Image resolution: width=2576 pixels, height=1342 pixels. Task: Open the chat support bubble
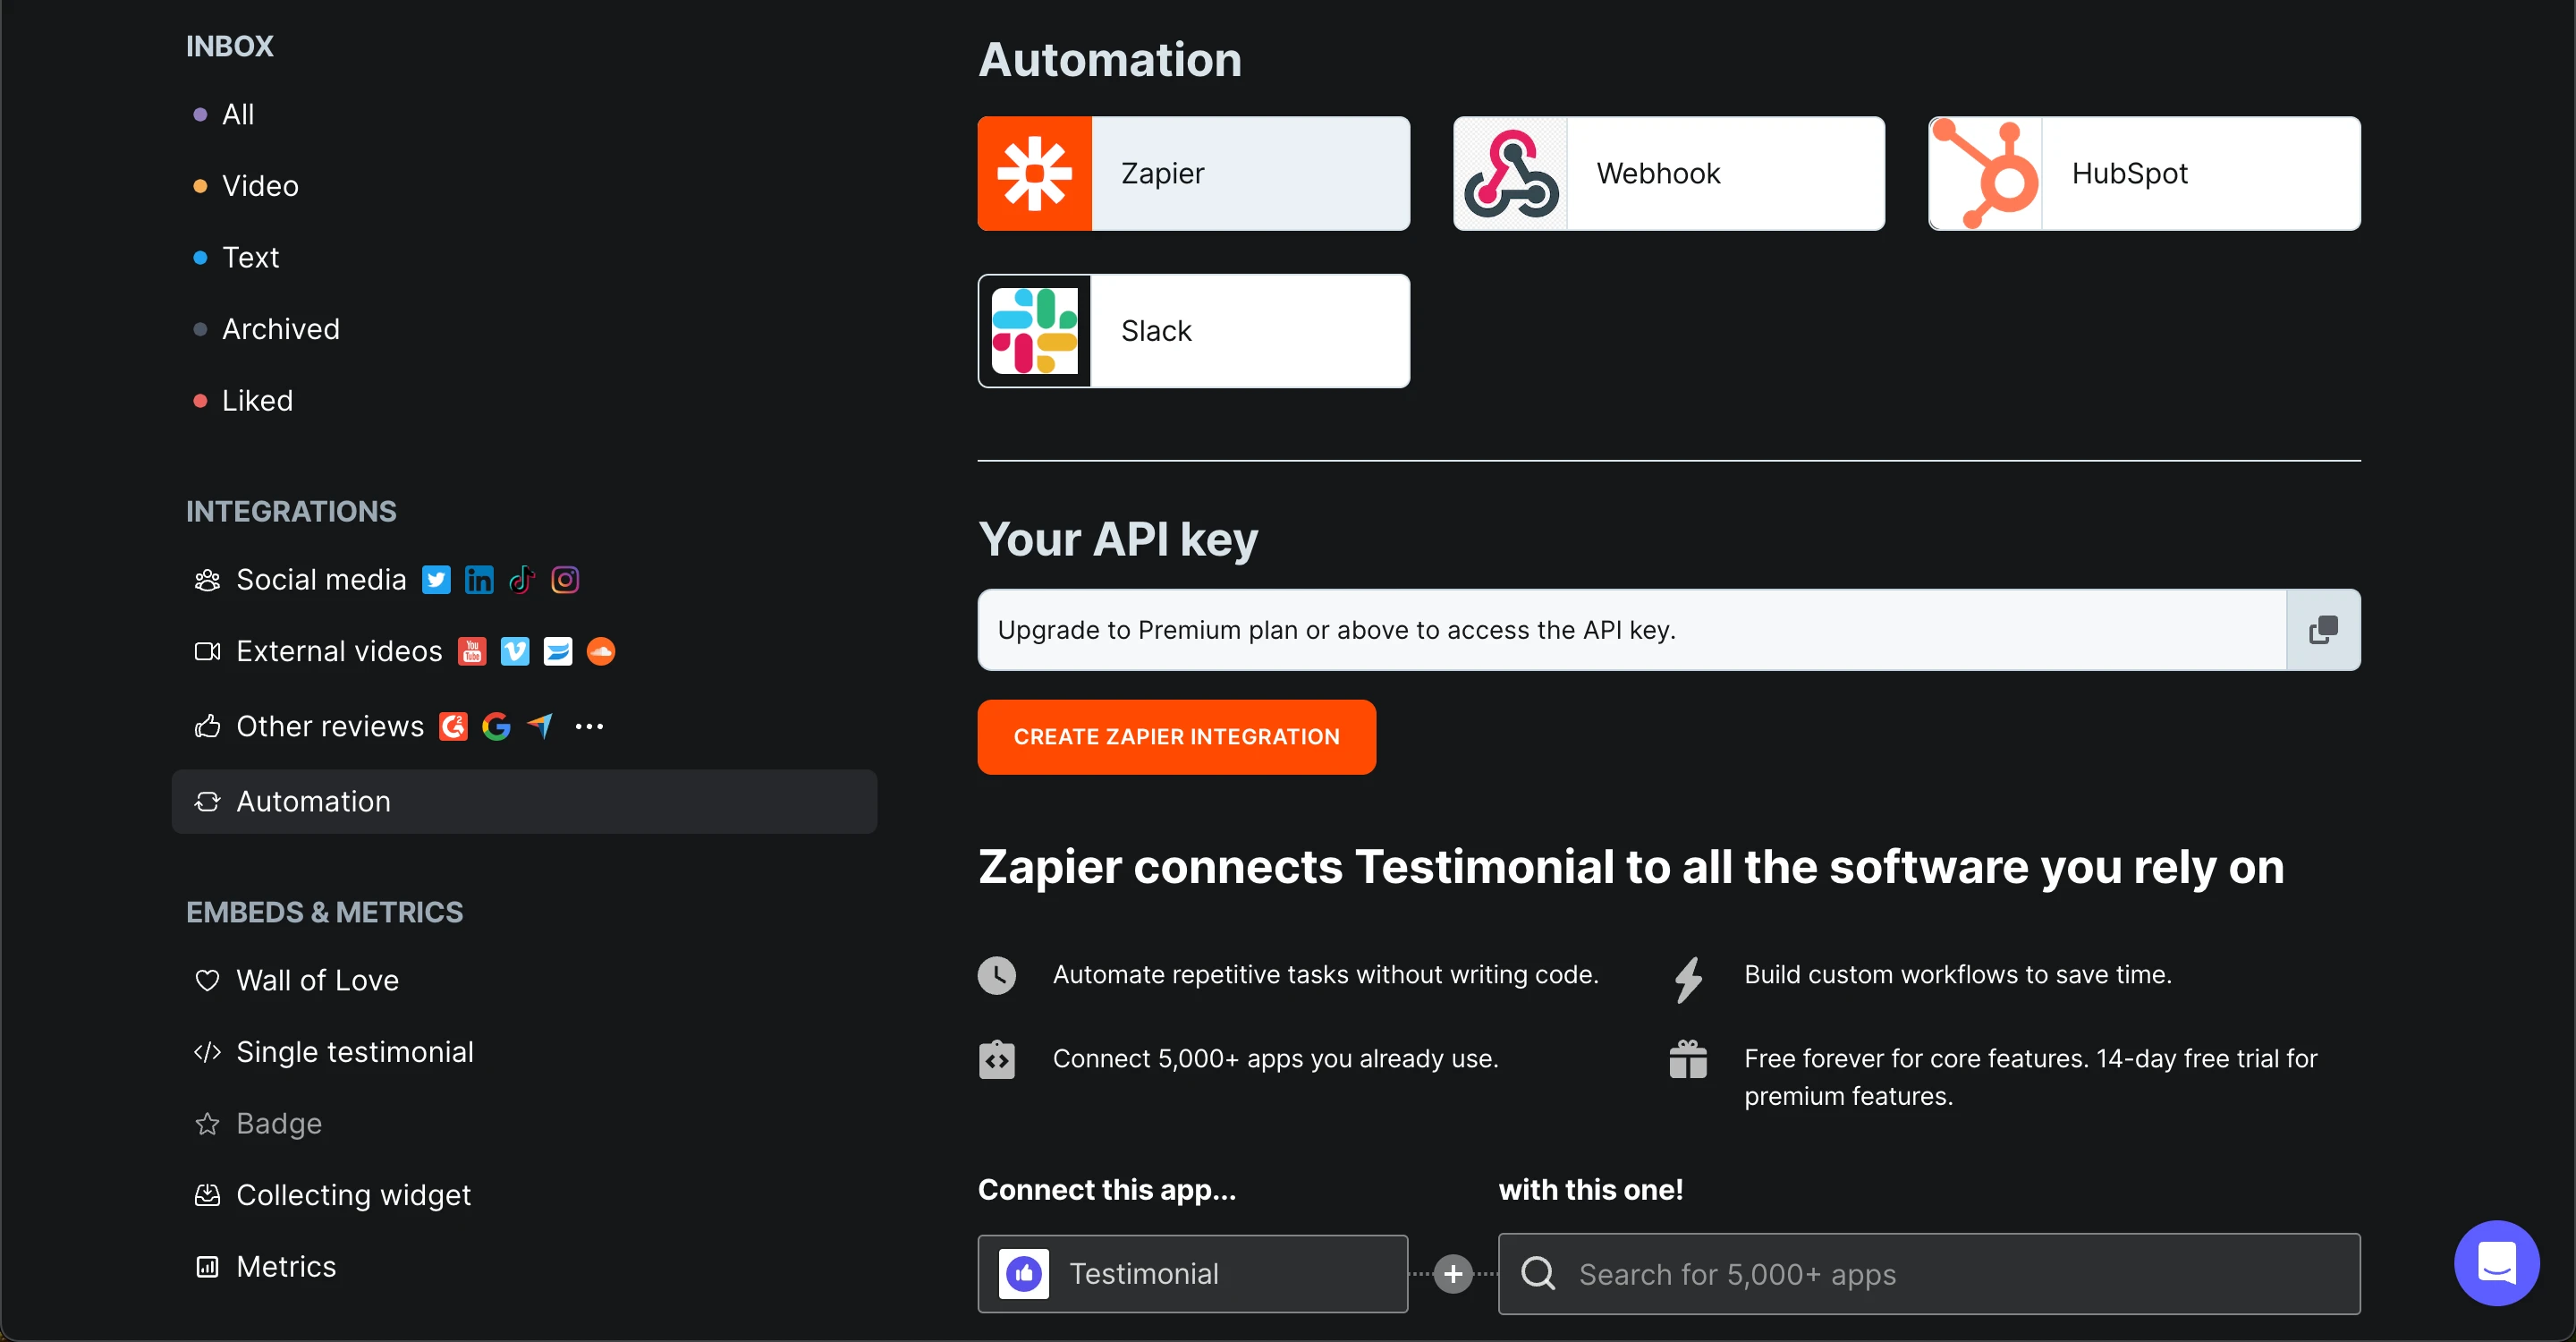click(2496, 1263)
